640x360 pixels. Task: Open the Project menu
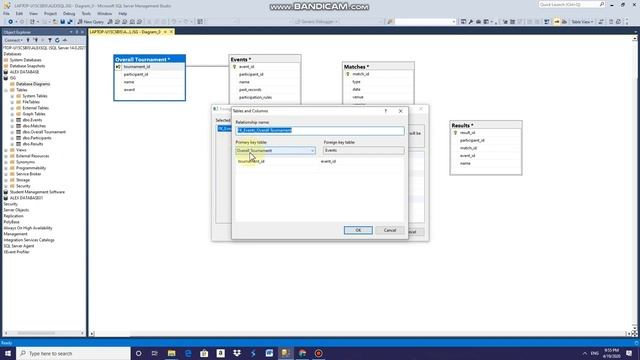pos(51,13)
